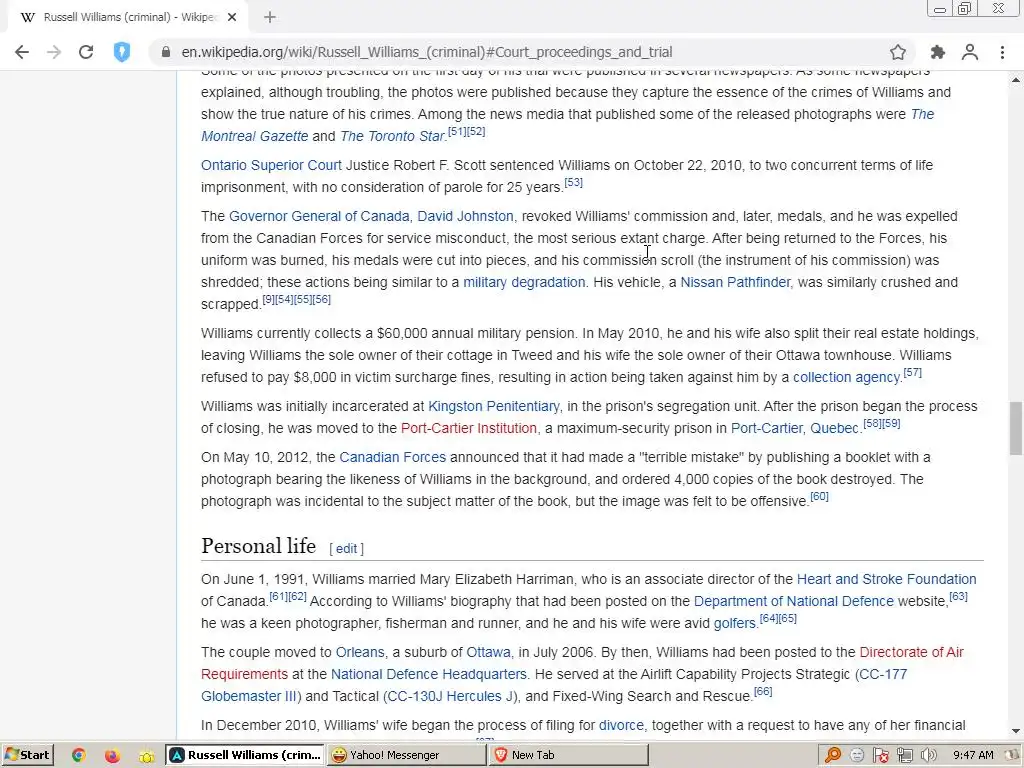Switch to Yahoo! Messenger taskbar window
1024x768 pixels.
click(x=408, y=755)
